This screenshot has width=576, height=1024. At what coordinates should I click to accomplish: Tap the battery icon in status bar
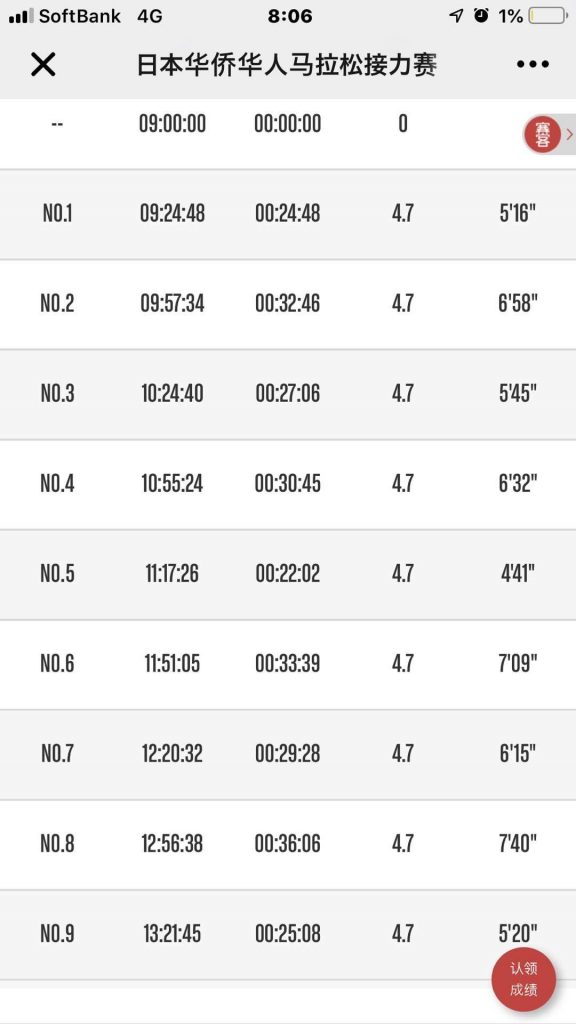[548, 16]
